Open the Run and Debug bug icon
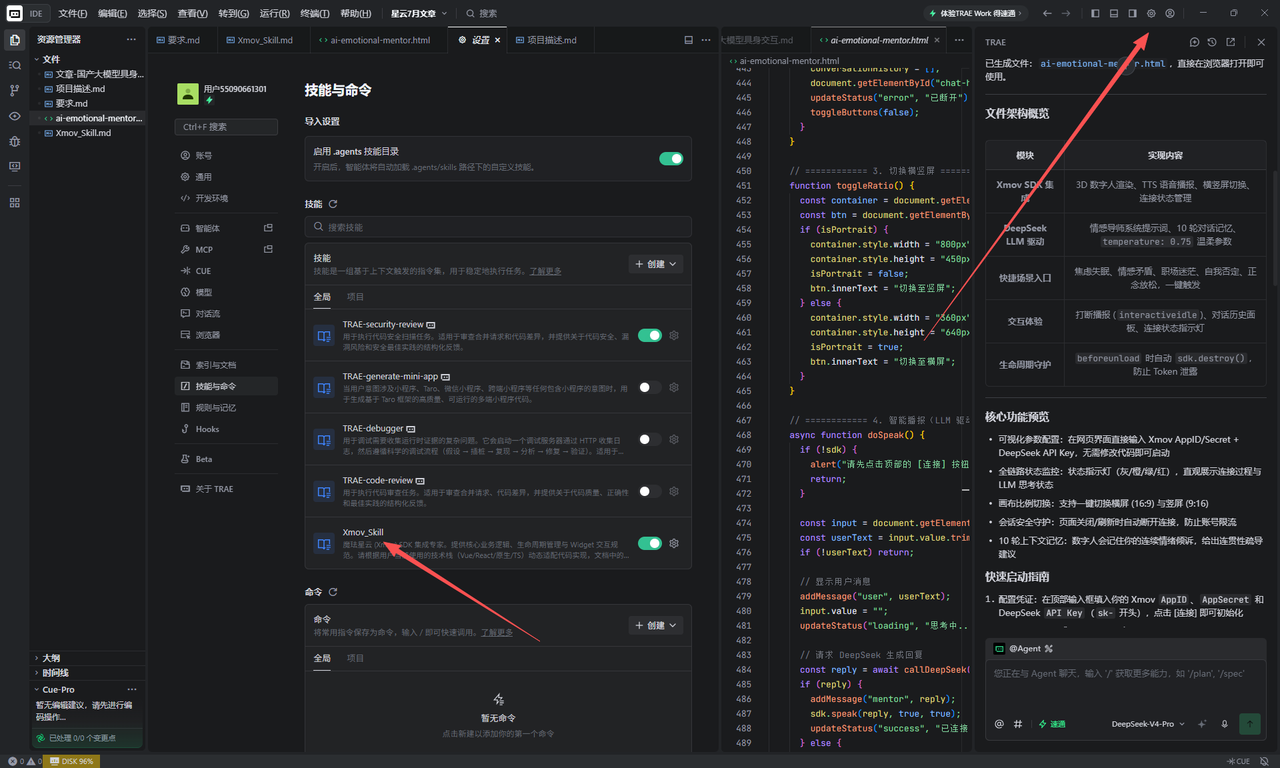The image size is (1280, 768). click(14, 141)
